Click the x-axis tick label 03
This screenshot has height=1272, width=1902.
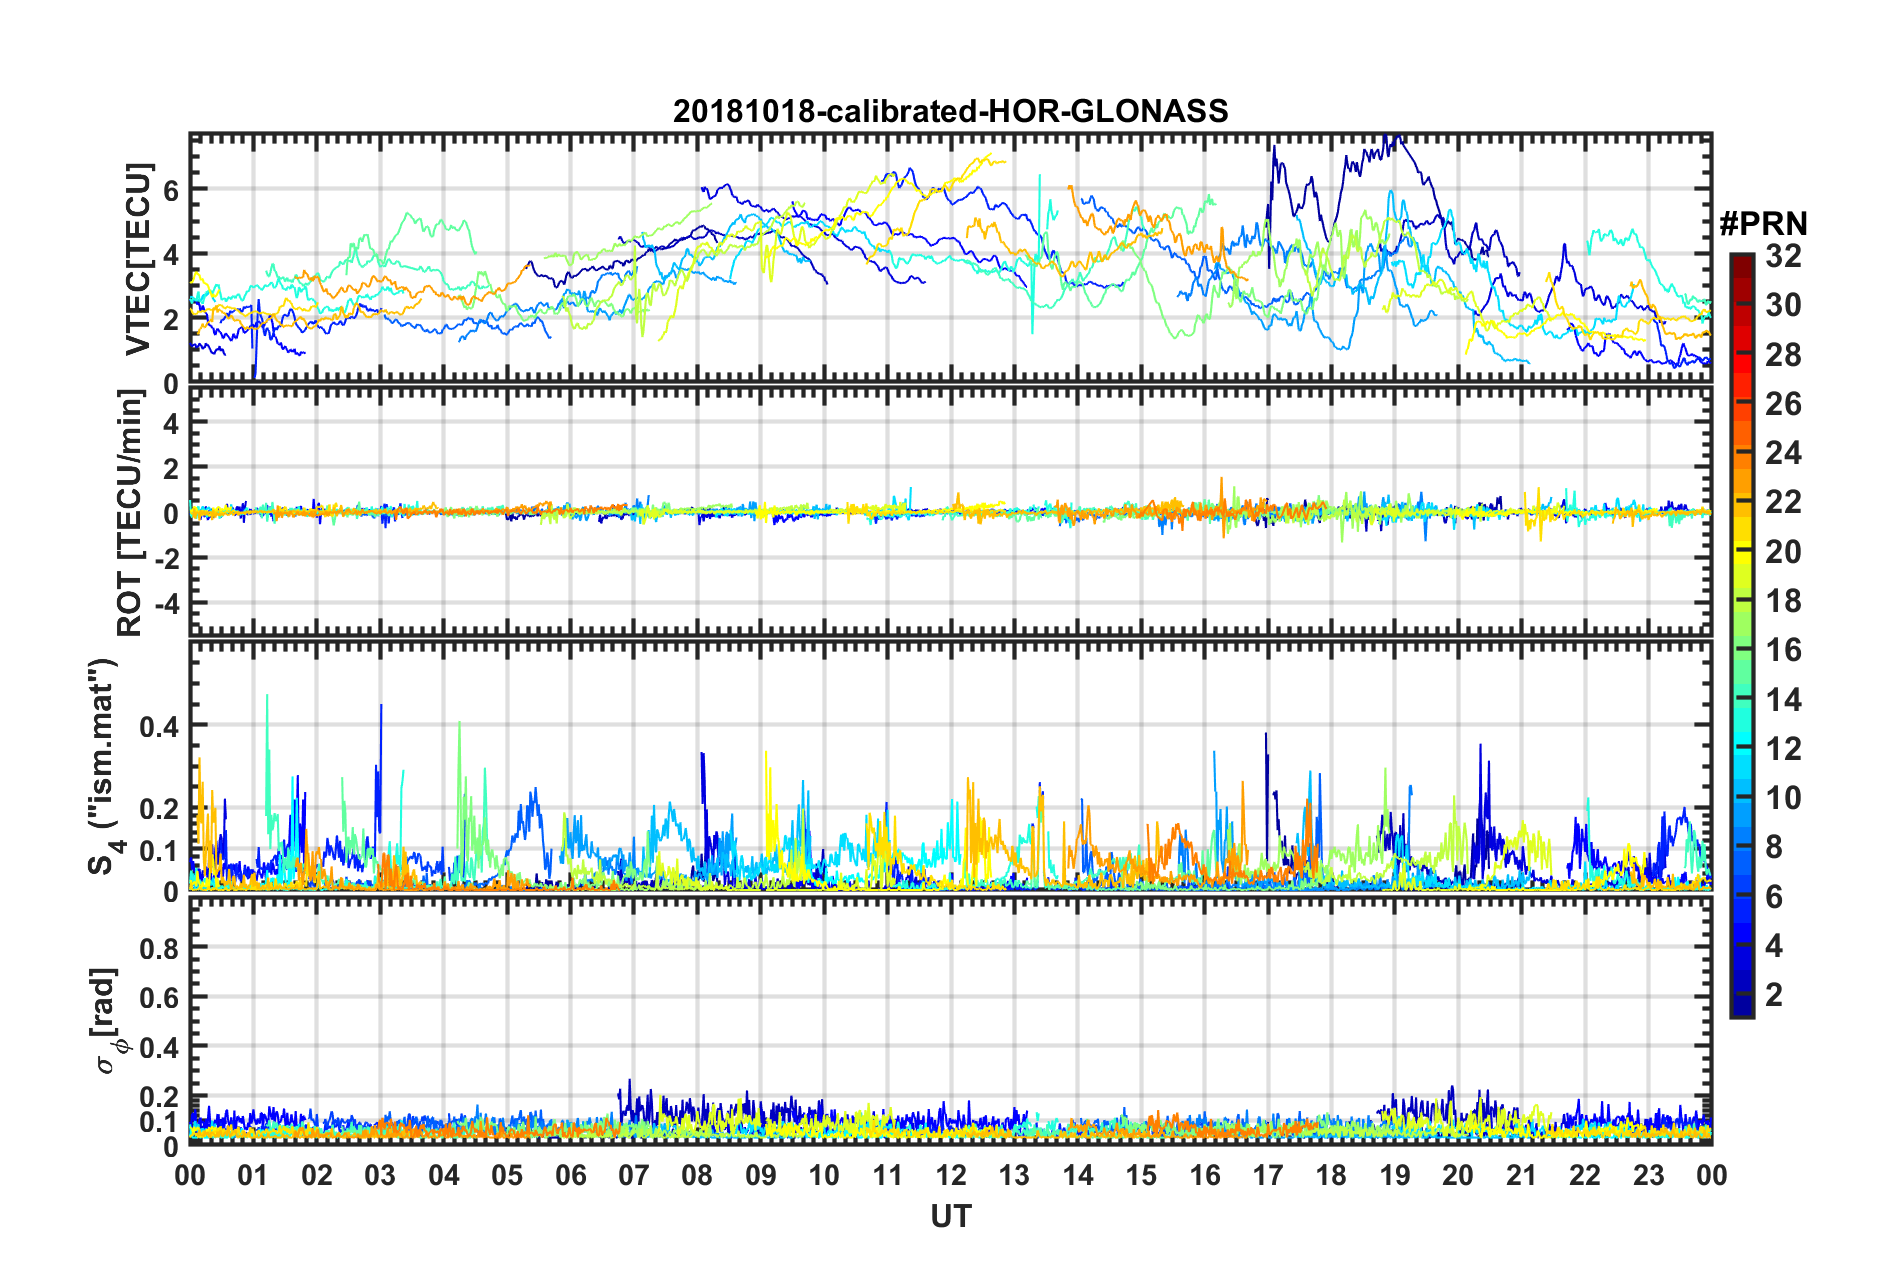click(x=380, y=1175)
